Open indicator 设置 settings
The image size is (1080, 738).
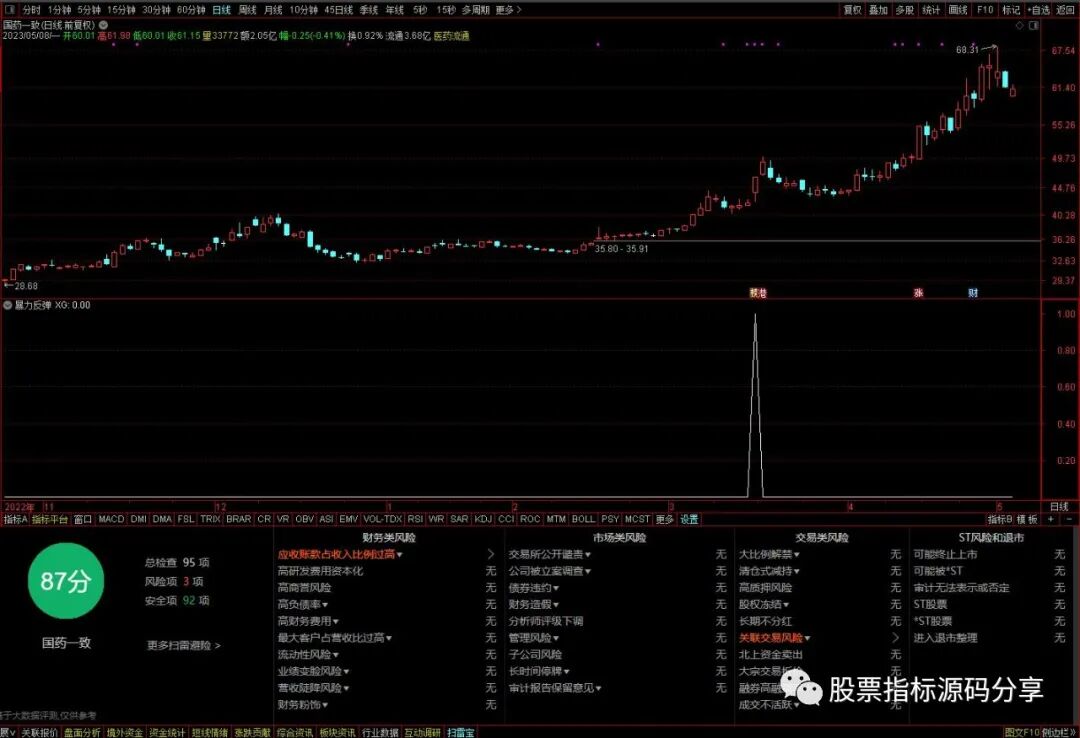[x=689, y=519]
